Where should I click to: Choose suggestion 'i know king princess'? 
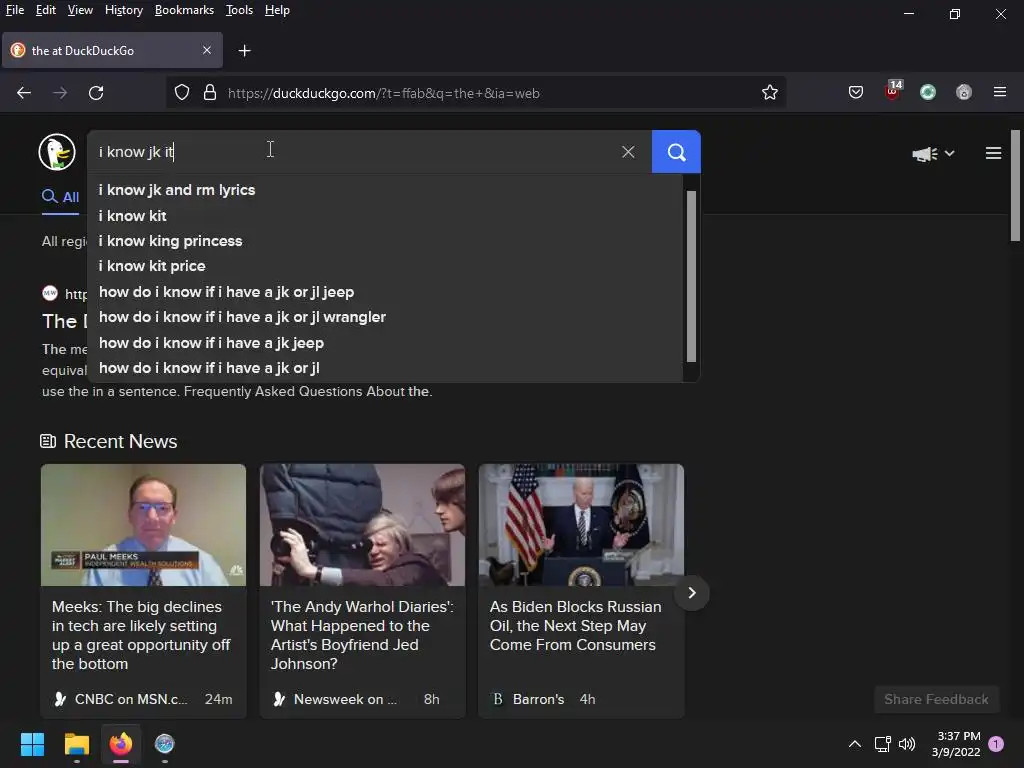[385, 241]
